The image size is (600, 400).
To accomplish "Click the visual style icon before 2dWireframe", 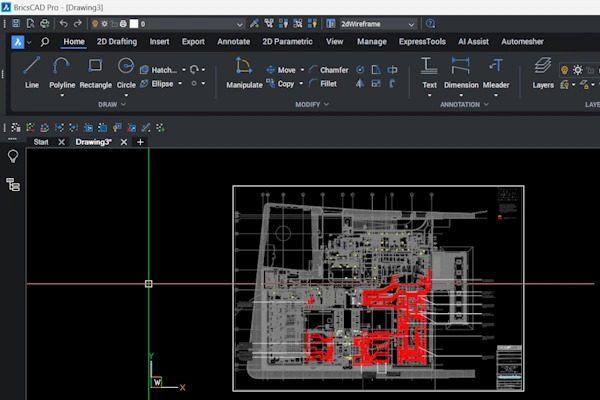I will coord(331,24).
